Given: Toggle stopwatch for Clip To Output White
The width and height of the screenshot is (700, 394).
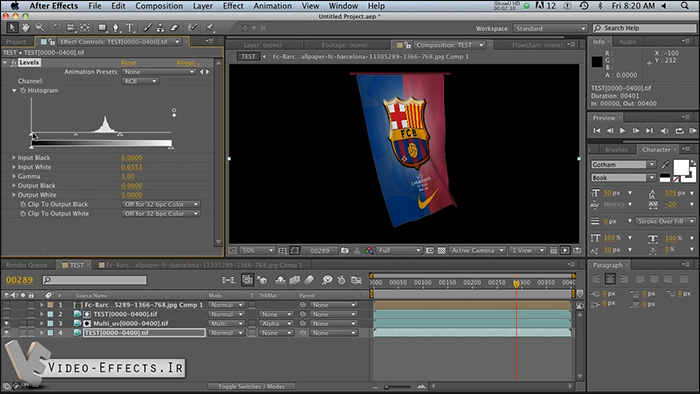Looking at the screenshot, I should 22,214.
